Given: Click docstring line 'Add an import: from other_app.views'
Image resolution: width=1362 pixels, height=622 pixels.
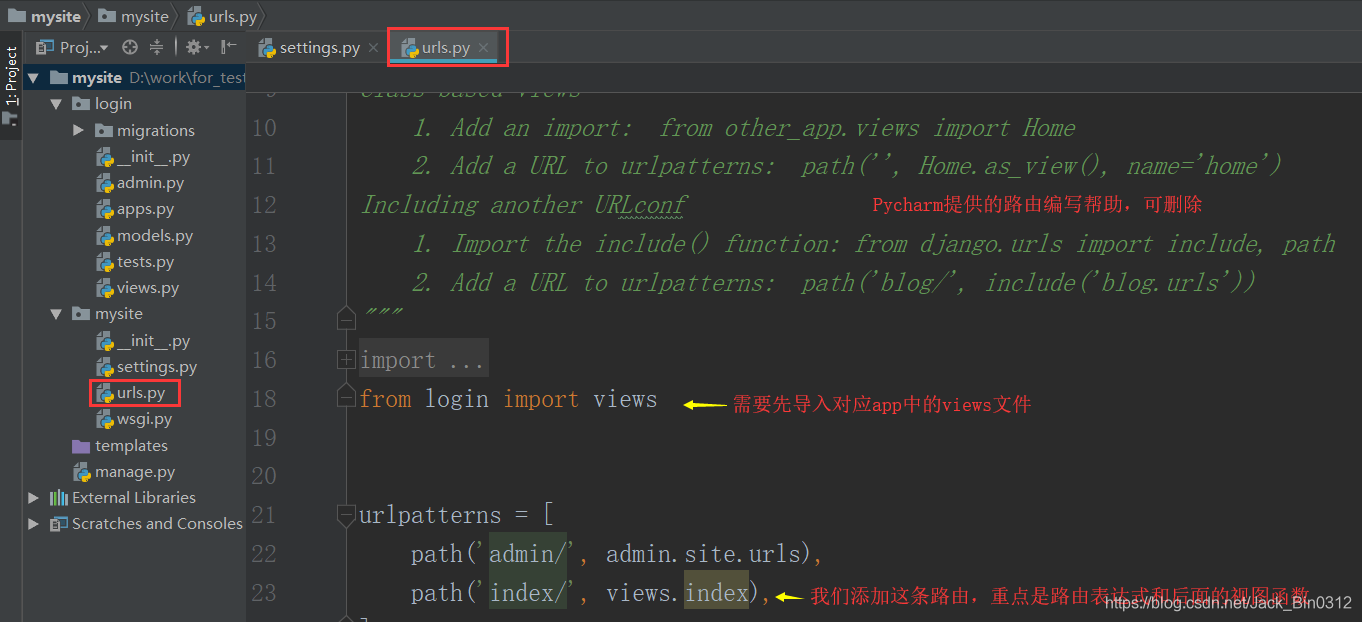Looking at the screenshot, I should click(x=744, y=128).
